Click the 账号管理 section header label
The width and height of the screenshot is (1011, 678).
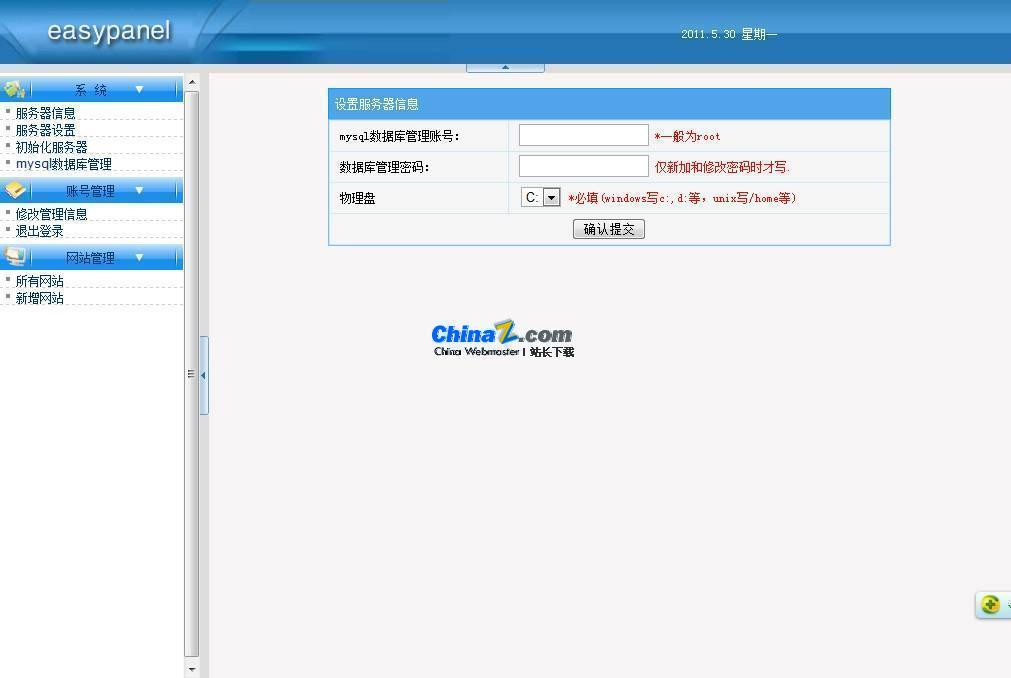pos(90,191)
